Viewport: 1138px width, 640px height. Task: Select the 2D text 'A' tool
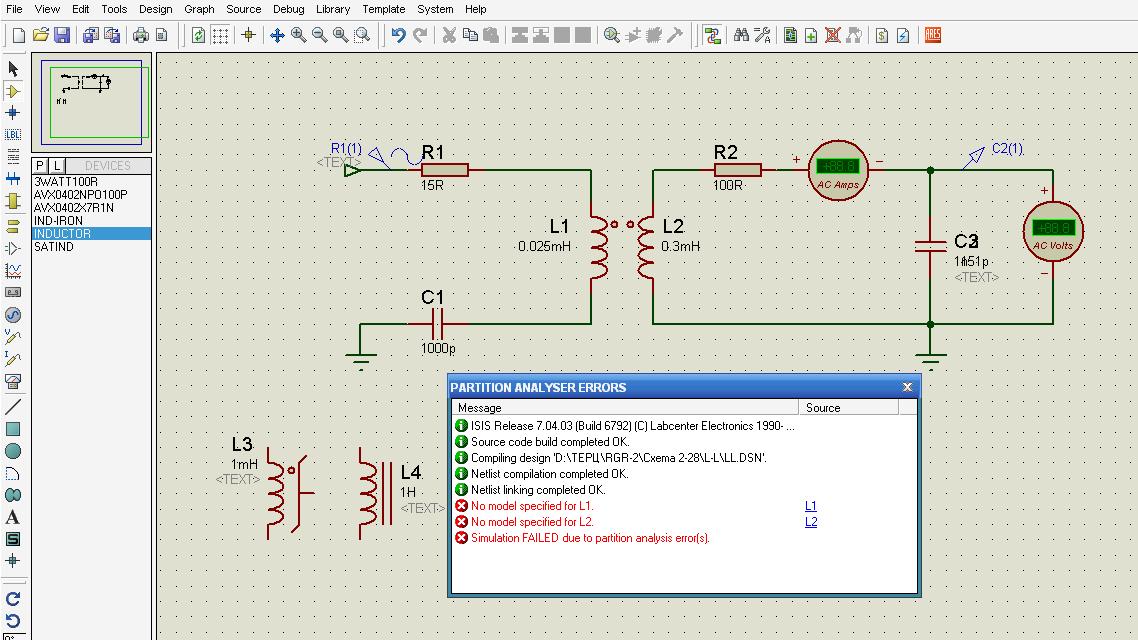coord(13,517)
